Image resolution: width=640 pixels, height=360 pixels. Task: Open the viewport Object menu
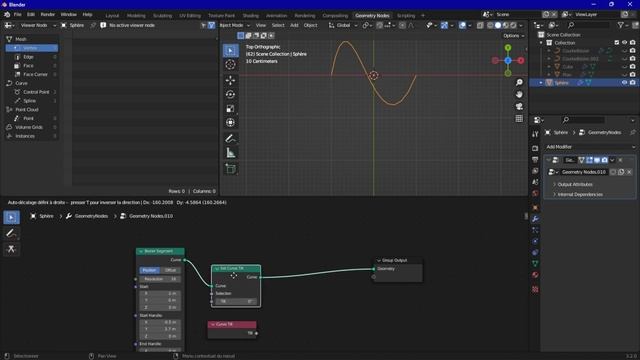(310, 25)
